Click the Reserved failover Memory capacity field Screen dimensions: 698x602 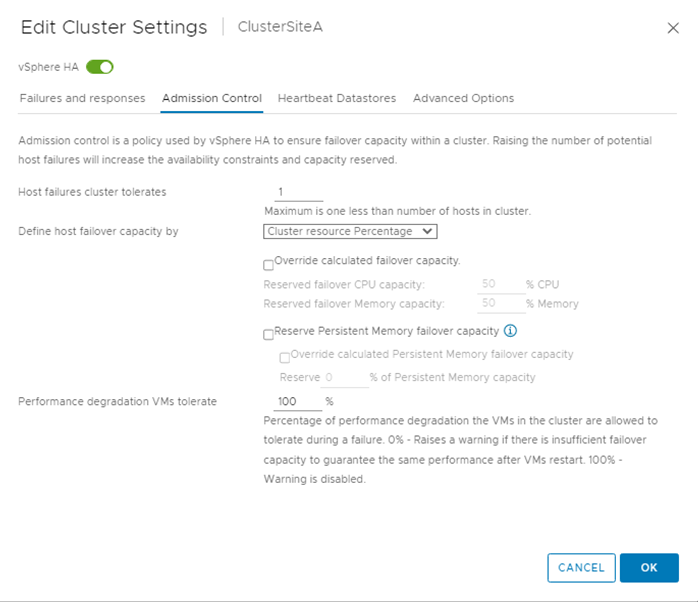[x=500, y=303]
